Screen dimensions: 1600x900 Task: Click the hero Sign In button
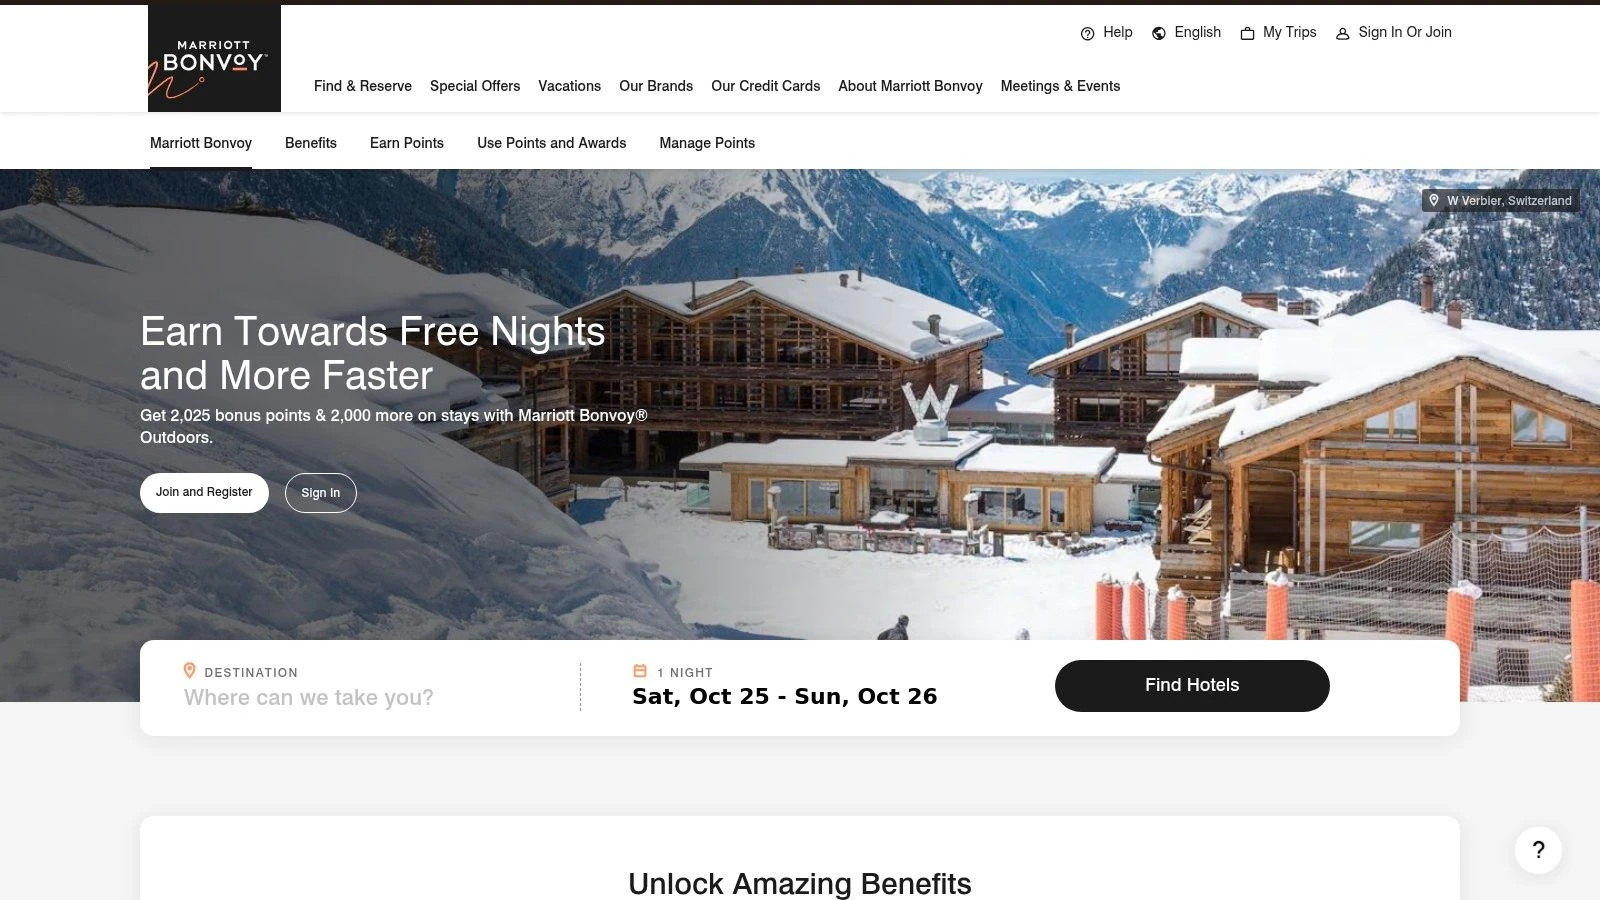321,493
